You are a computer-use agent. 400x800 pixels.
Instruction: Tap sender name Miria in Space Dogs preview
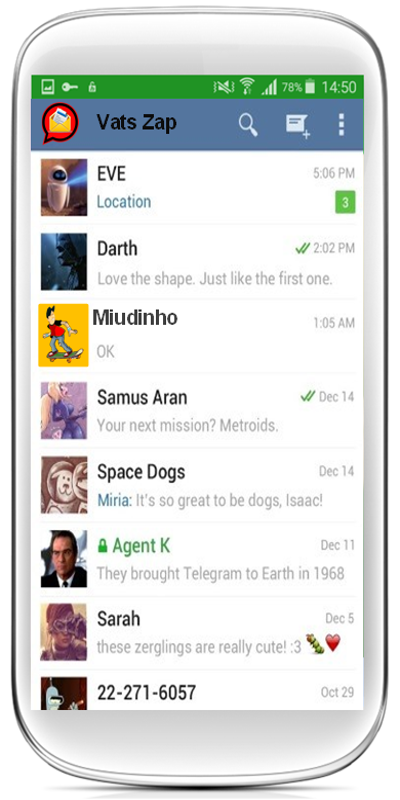114,500
